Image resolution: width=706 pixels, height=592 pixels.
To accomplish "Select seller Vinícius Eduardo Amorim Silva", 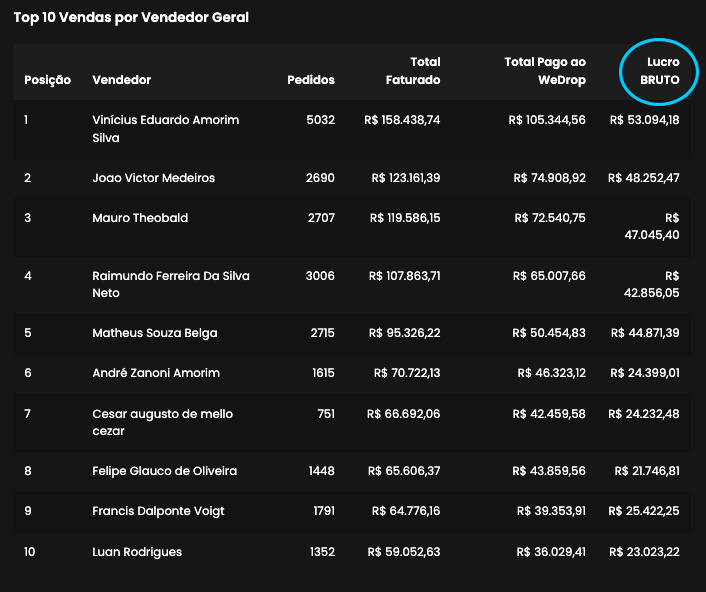I will click(165, 129).
